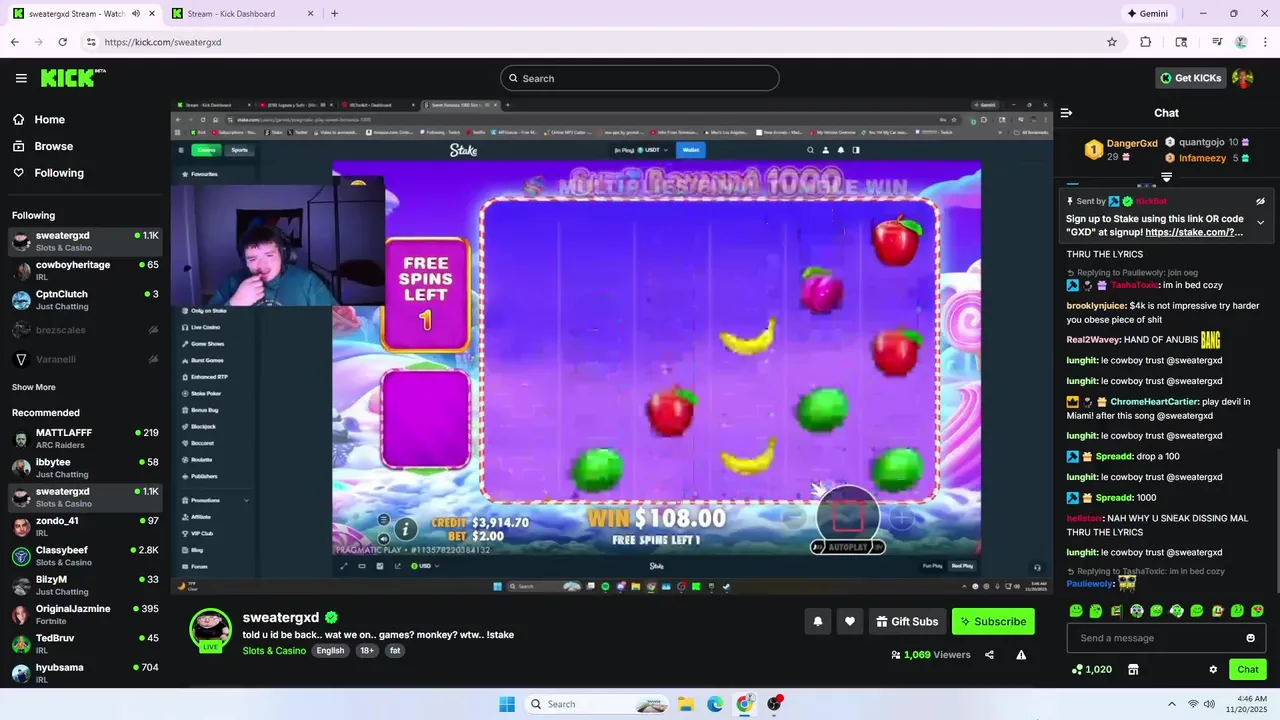Image resolution: width=1280 pixels, height=720 pixels.
Task: Click the Get KICKs button
Action: (x=1190, y=78)
